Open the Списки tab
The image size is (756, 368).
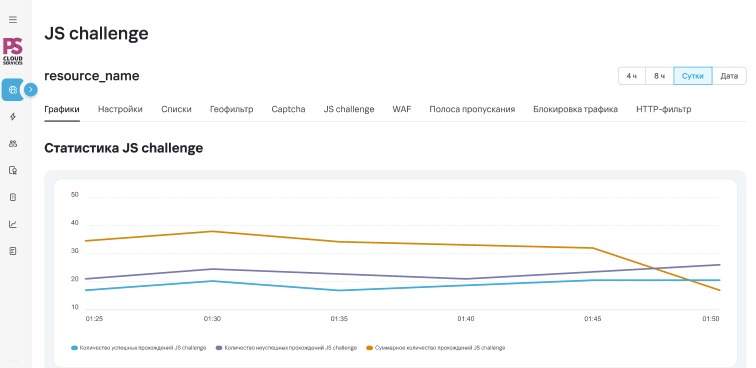pyautogui.click(x=176, y=109)
